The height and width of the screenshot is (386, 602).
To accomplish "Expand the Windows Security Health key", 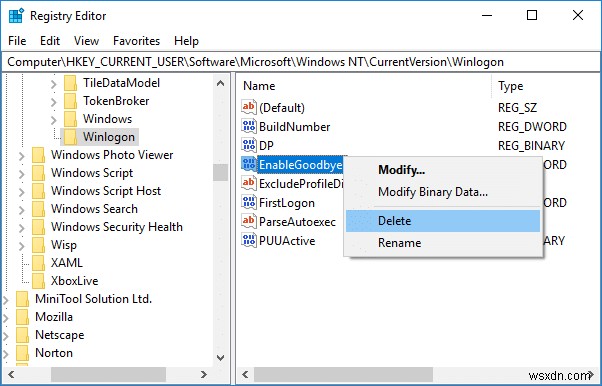I will click(22, 228).
